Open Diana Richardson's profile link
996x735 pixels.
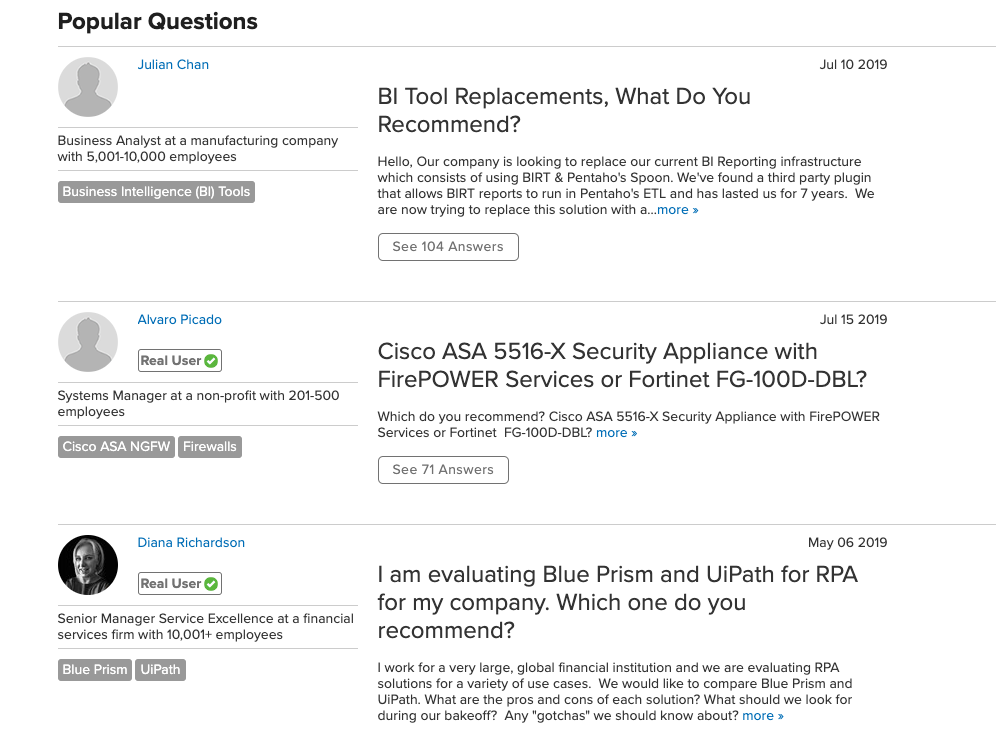coord(191,543)
